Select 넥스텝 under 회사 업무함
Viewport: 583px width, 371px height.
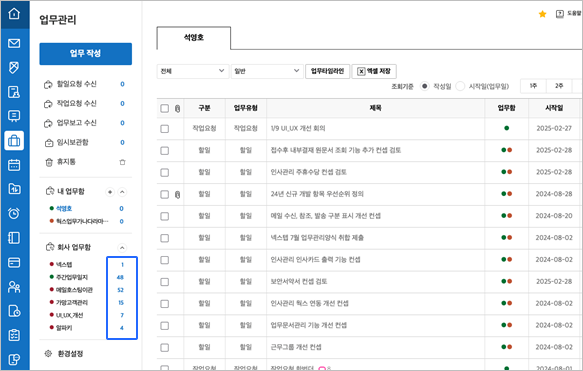coord(64,265)
